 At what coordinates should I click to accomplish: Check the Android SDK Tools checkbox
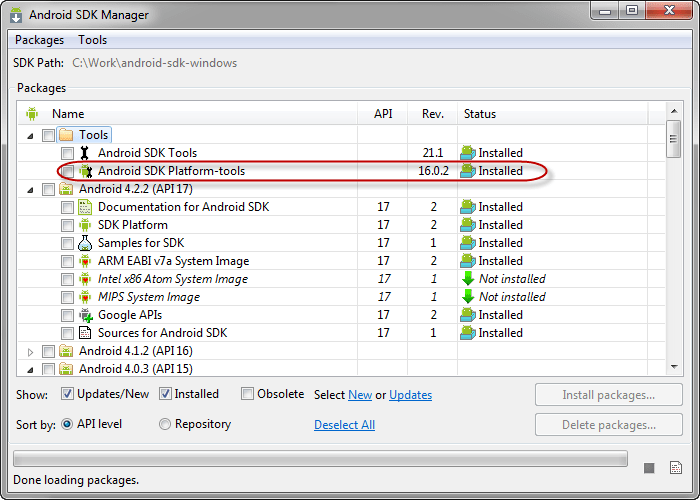click(x=67, y=153)
